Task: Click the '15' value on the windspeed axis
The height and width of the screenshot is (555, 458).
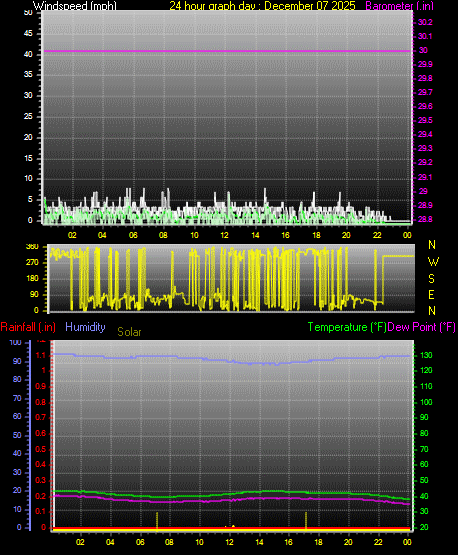Action: pos(28,158)
